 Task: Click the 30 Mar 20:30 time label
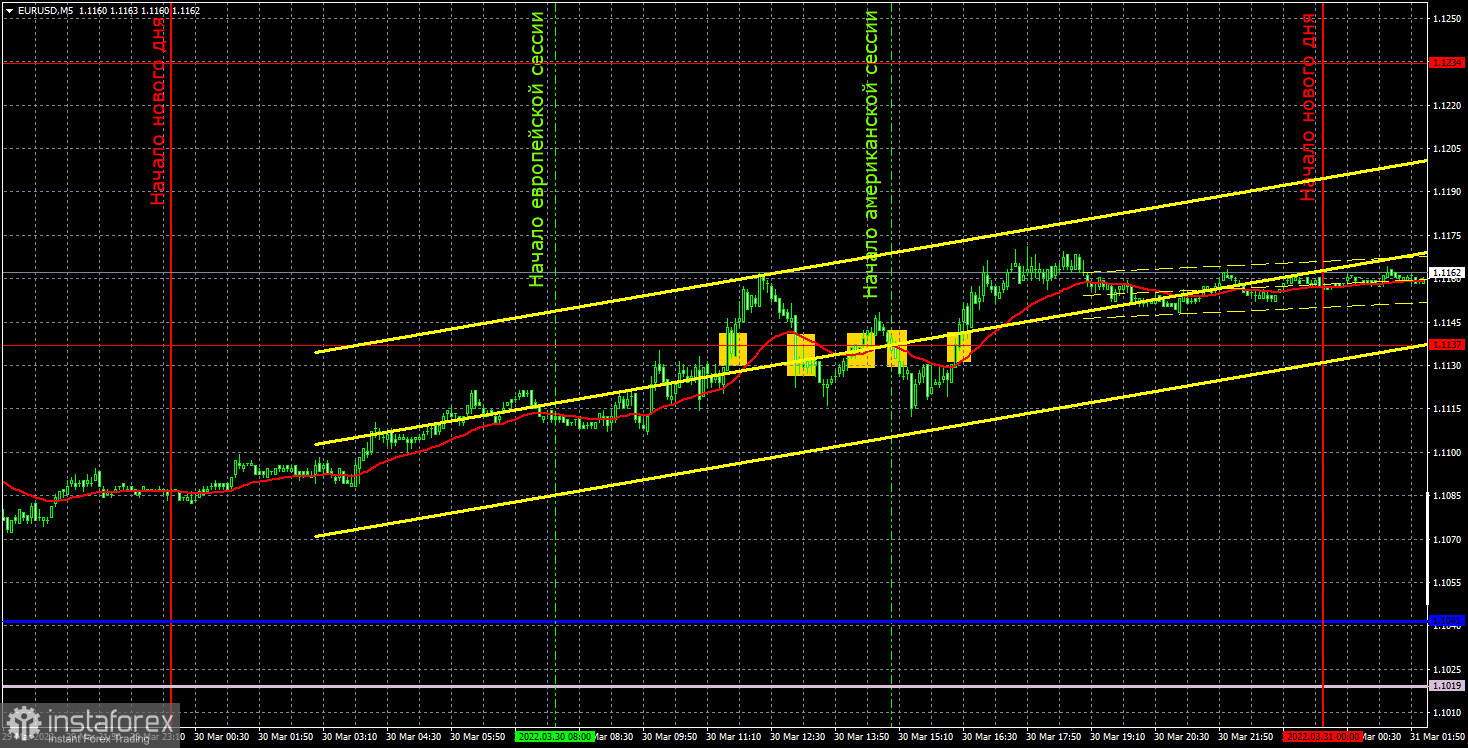click(1181, 736)
